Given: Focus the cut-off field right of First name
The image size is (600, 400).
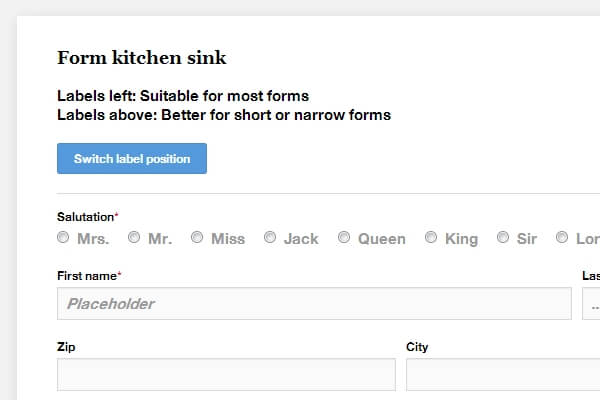Looking at the screenshot, I should coord(591,303).
